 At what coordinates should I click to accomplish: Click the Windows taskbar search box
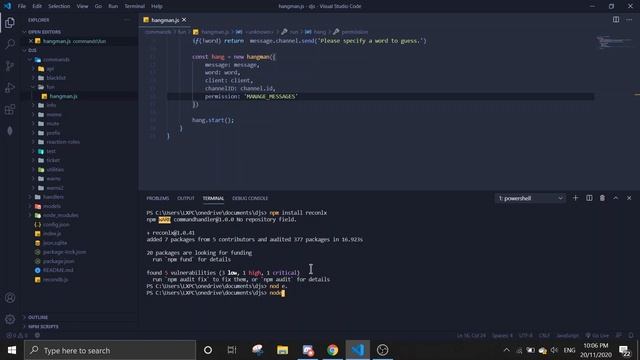(110, 350)
